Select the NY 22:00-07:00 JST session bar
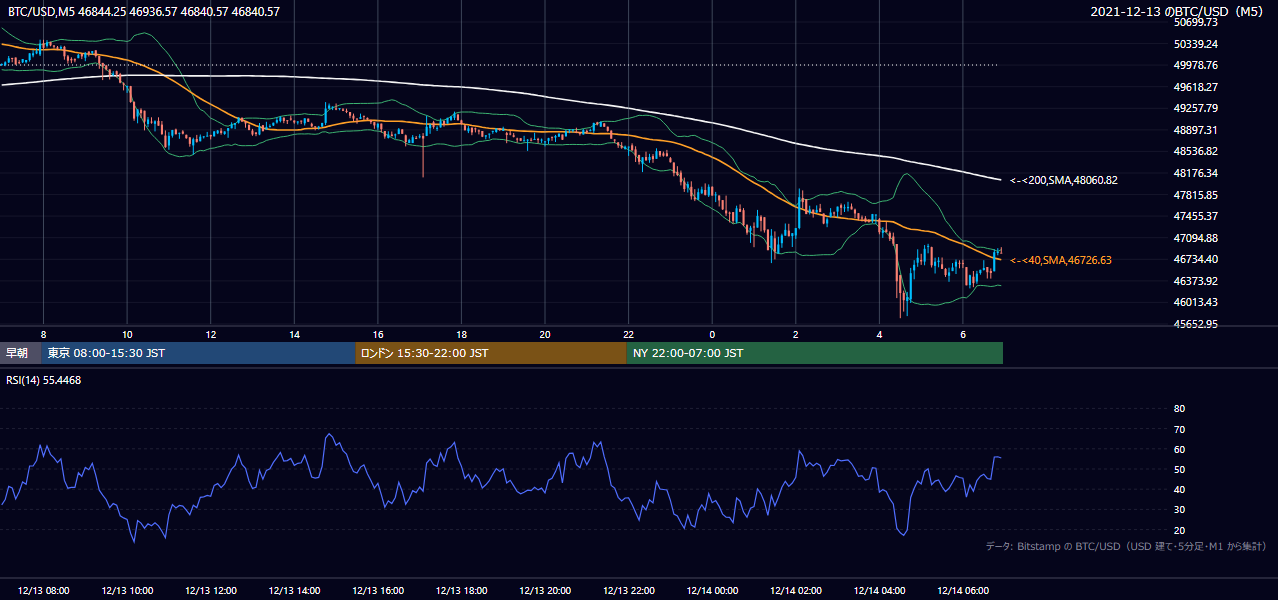 point(814,353)
